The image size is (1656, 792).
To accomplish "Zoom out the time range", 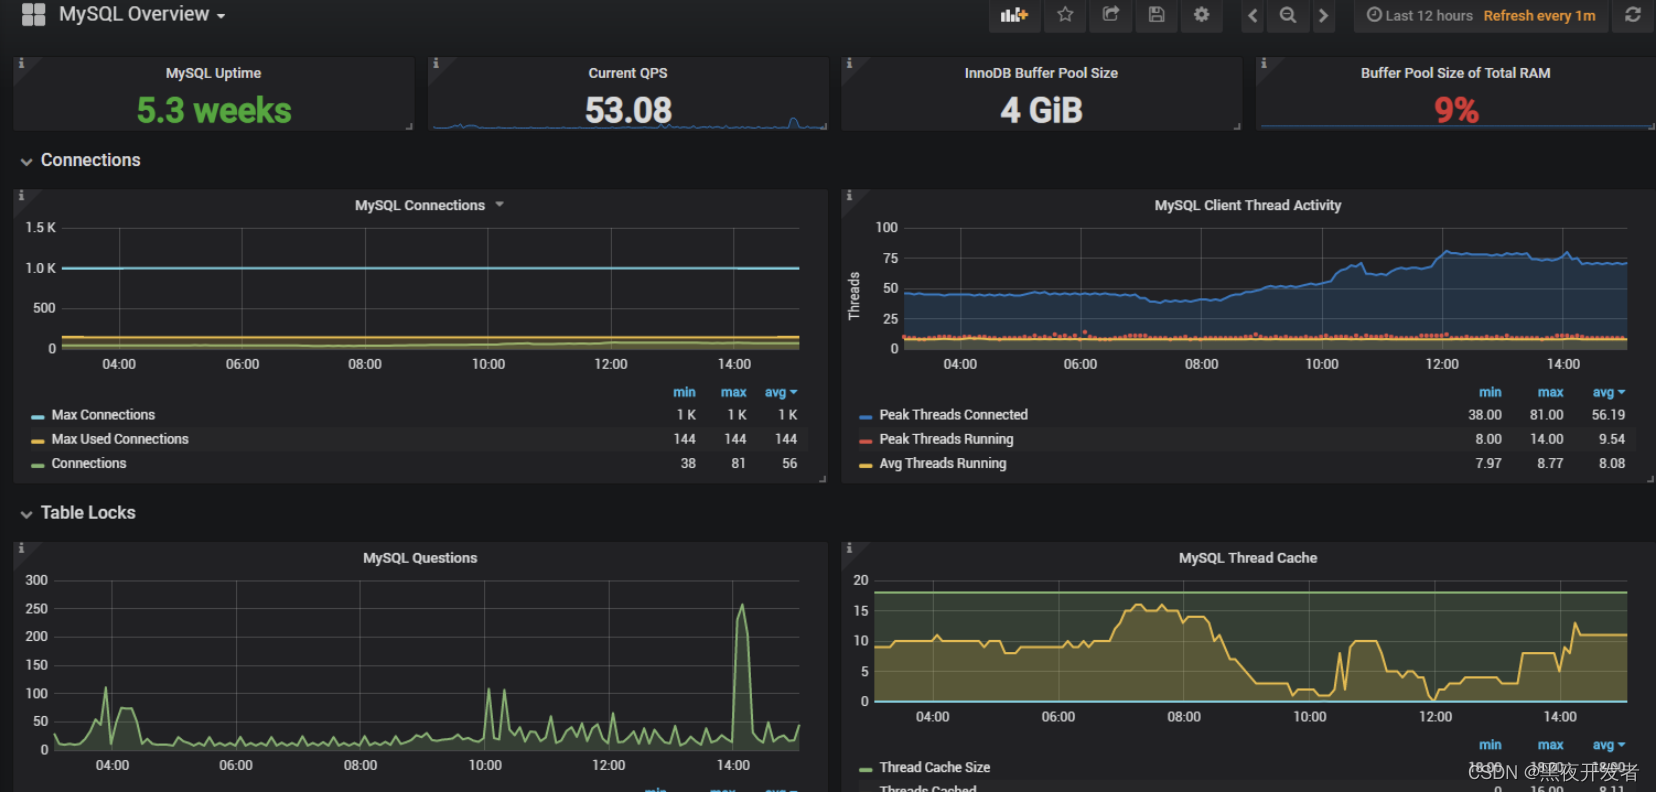I will 1288,15.
